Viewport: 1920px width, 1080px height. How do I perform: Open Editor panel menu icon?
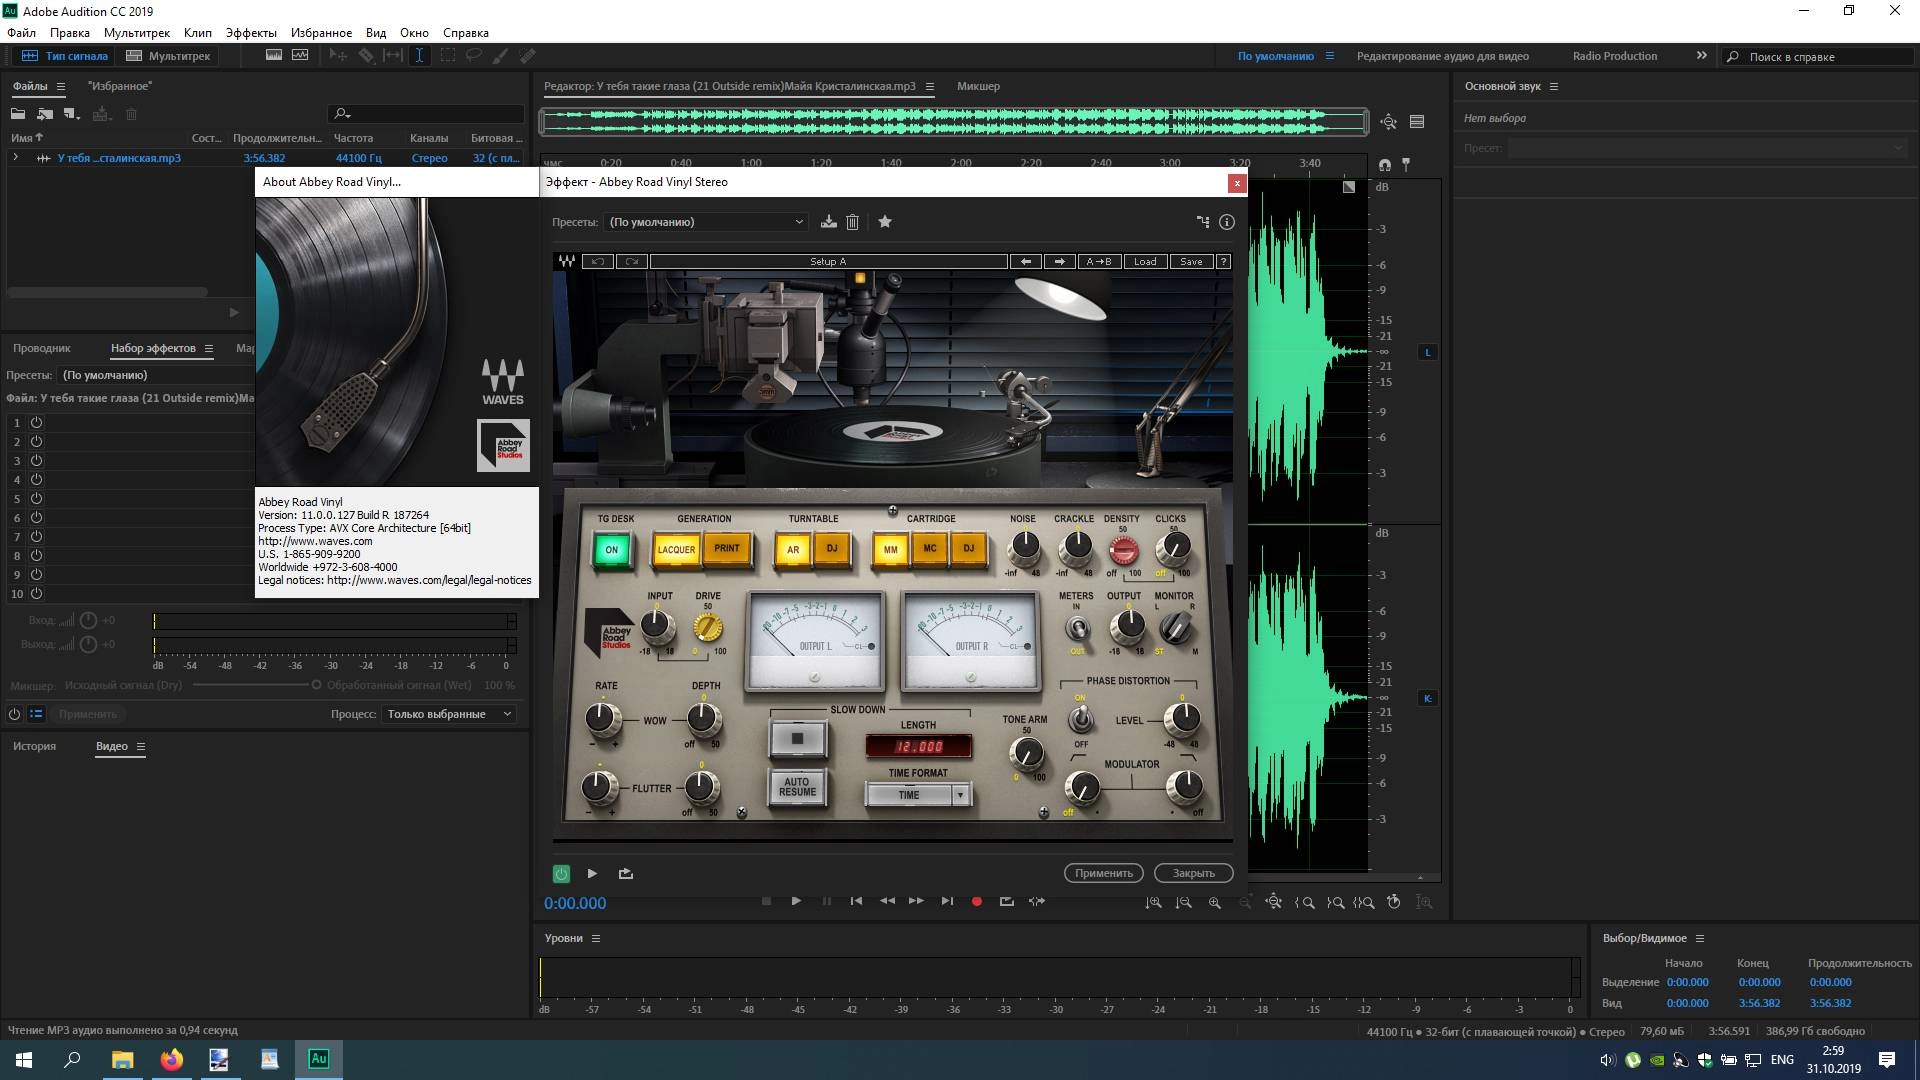[x=930, y=86]
